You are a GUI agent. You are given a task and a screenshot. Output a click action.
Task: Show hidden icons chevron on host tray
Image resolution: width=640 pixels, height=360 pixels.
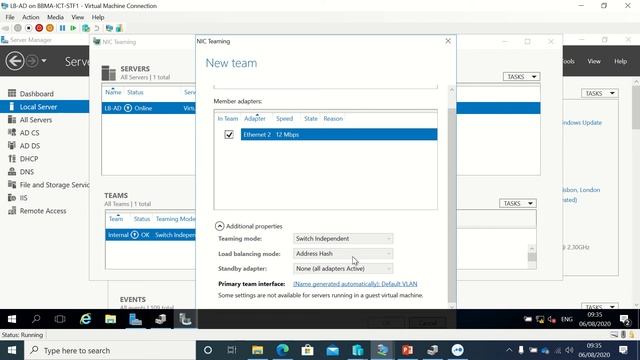pyautogui.click(x=509, y=350)
